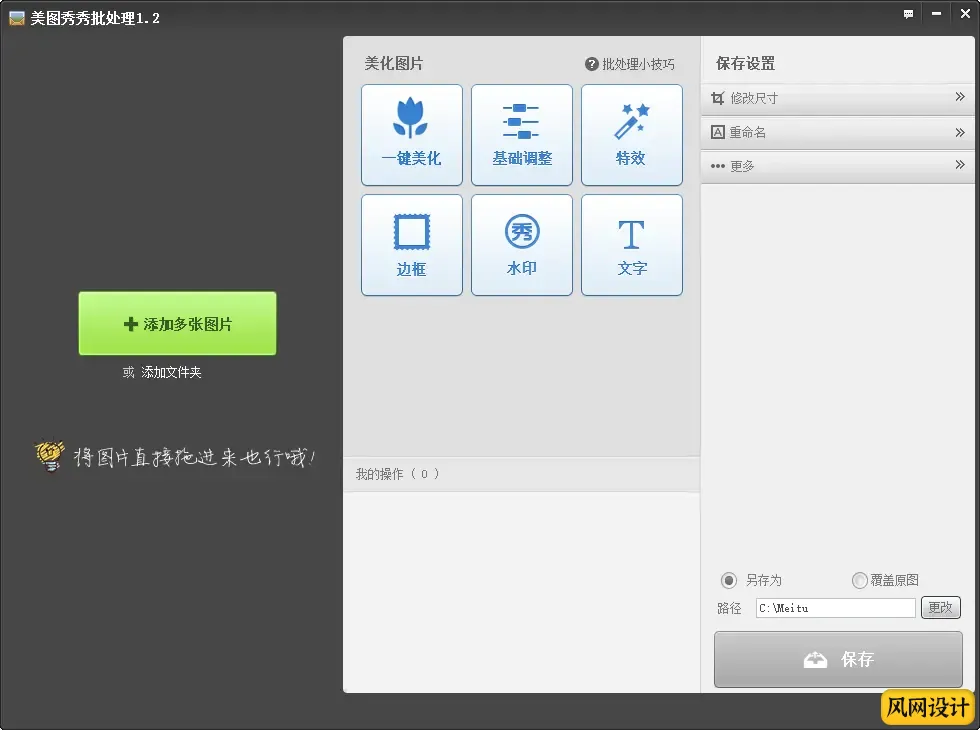Click the C:\Meitu path input field
Viewport: 980px width, 730px height.
click(834, 608)
